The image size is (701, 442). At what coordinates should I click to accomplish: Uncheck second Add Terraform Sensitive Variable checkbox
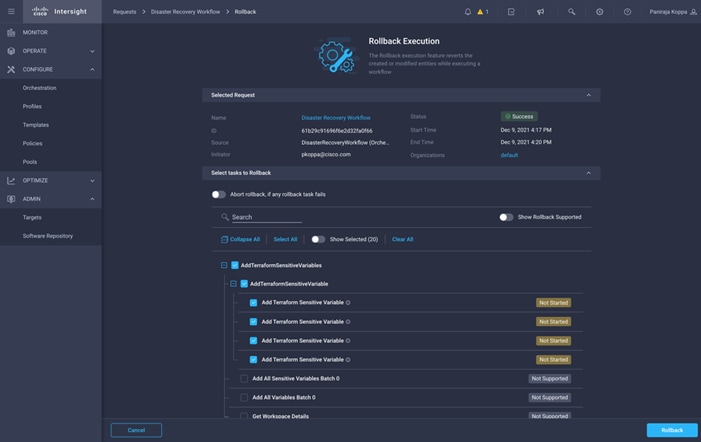[253, 322]
